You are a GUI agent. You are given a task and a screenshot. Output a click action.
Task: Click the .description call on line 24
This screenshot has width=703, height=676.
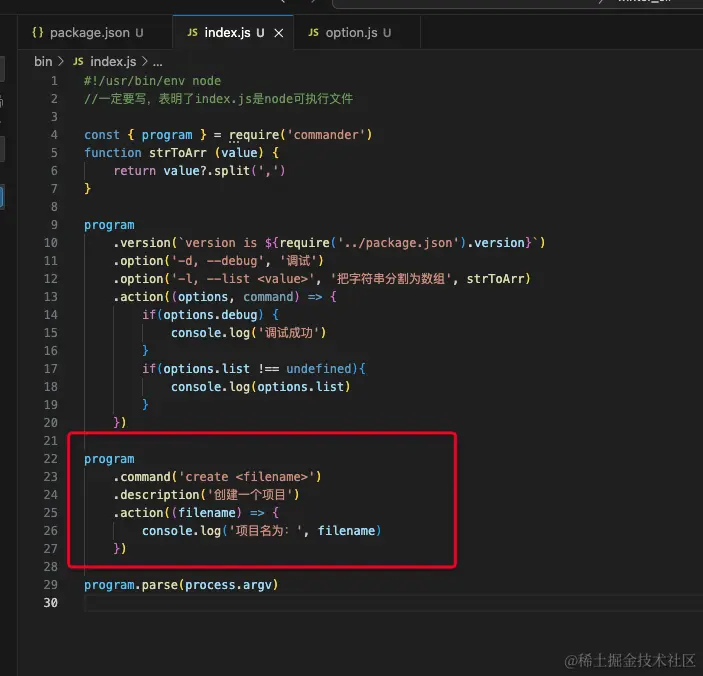point(156,495)
